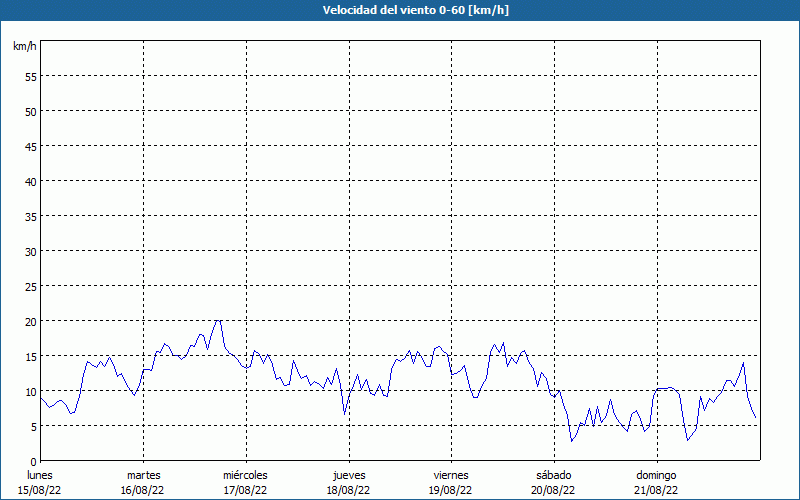Click the y-axis value '10'
The height and width of the screenshot is (500, 800).
(31, 392)
